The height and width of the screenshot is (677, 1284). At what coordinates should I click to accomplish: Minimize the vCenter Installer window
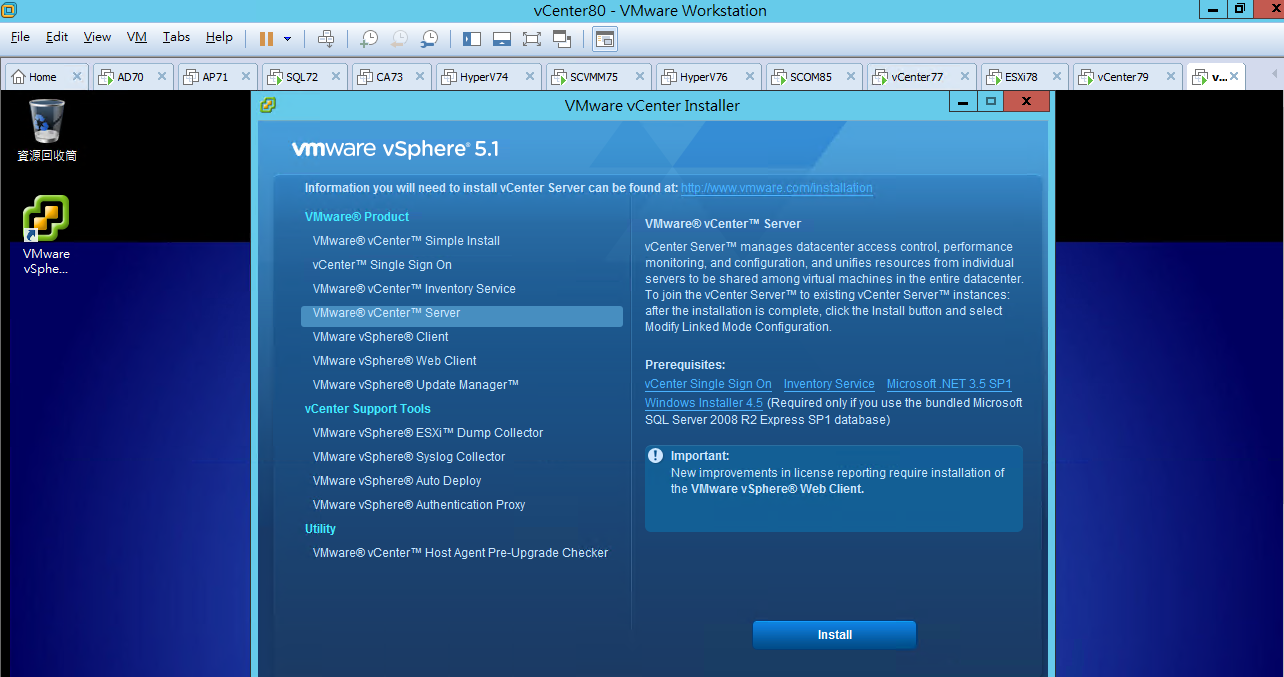[x=963, y=102]
